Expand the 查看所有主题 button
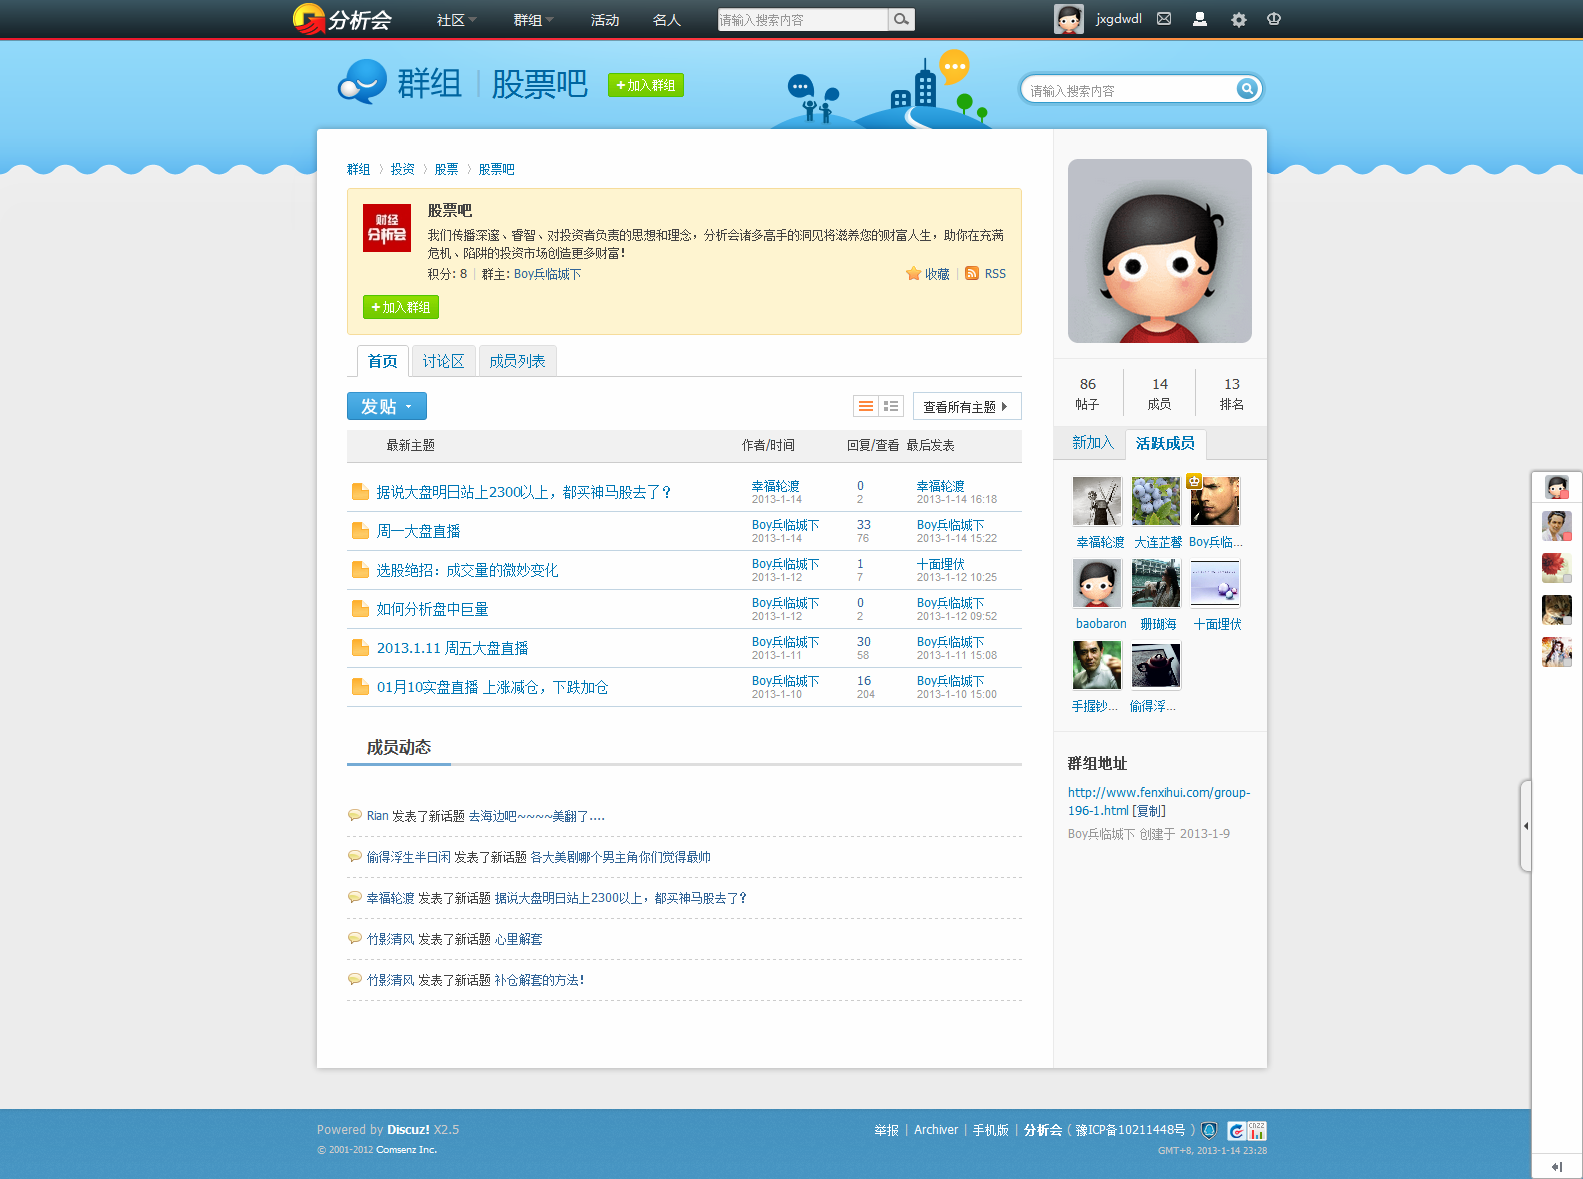The height and width of the screenshot is (1179, 1583). [967, 406]
